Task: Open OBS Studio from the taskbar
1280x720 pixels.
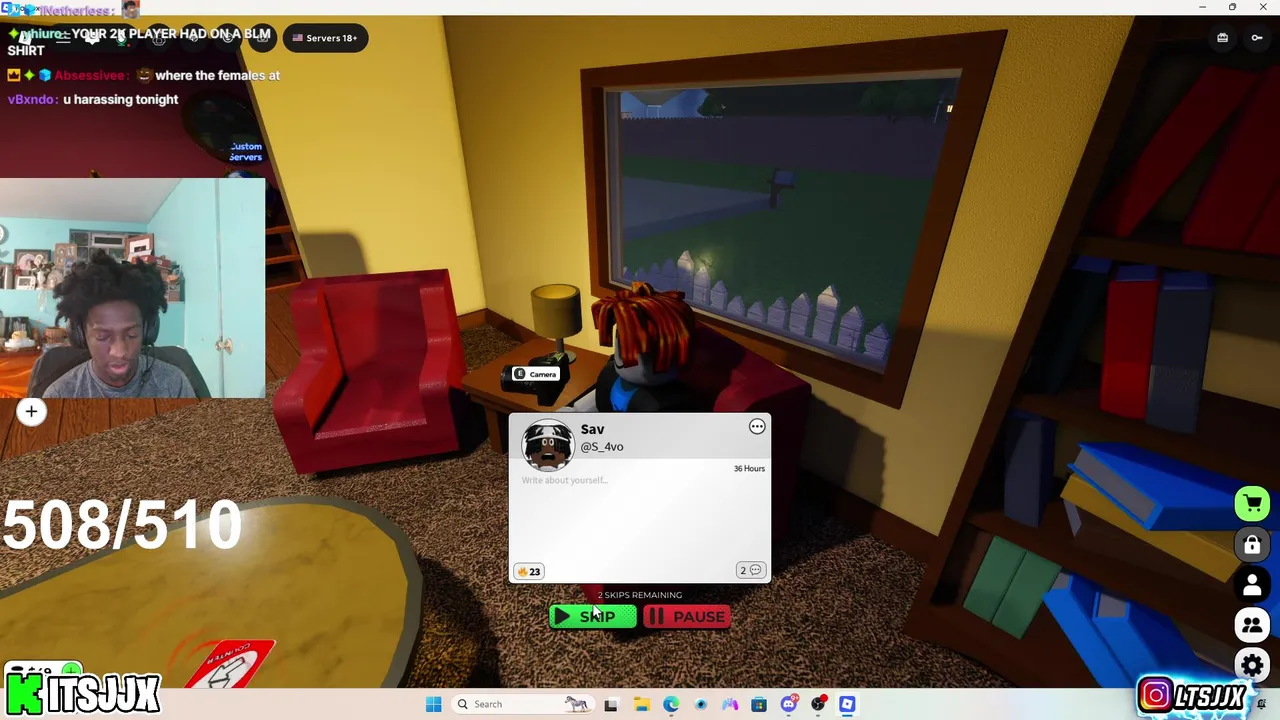Action: point(818,704)
